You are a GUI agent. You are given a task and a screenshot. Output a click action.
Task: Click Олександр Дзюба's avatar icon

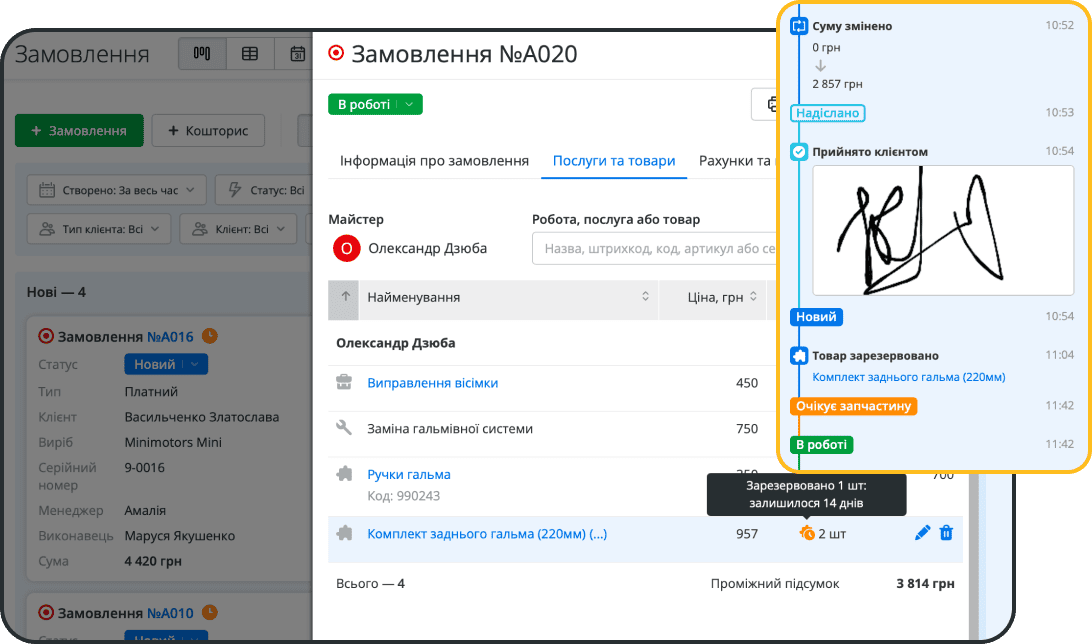(x=345, y=248)
